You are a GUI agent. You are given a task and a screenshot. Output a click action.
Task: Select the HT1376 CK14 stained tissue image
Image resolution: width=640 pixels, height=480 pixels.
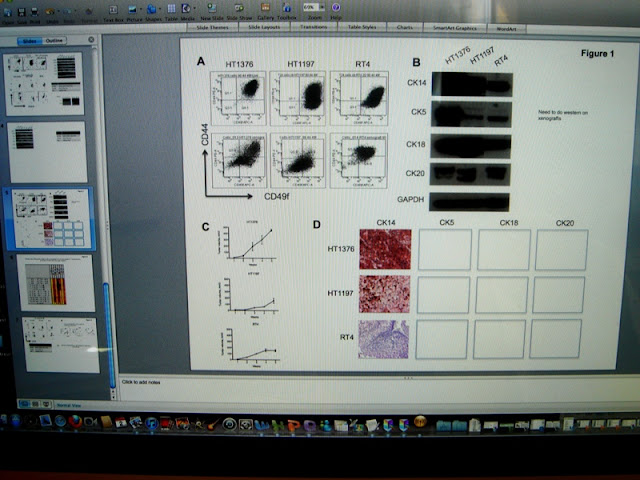point(385,249)
